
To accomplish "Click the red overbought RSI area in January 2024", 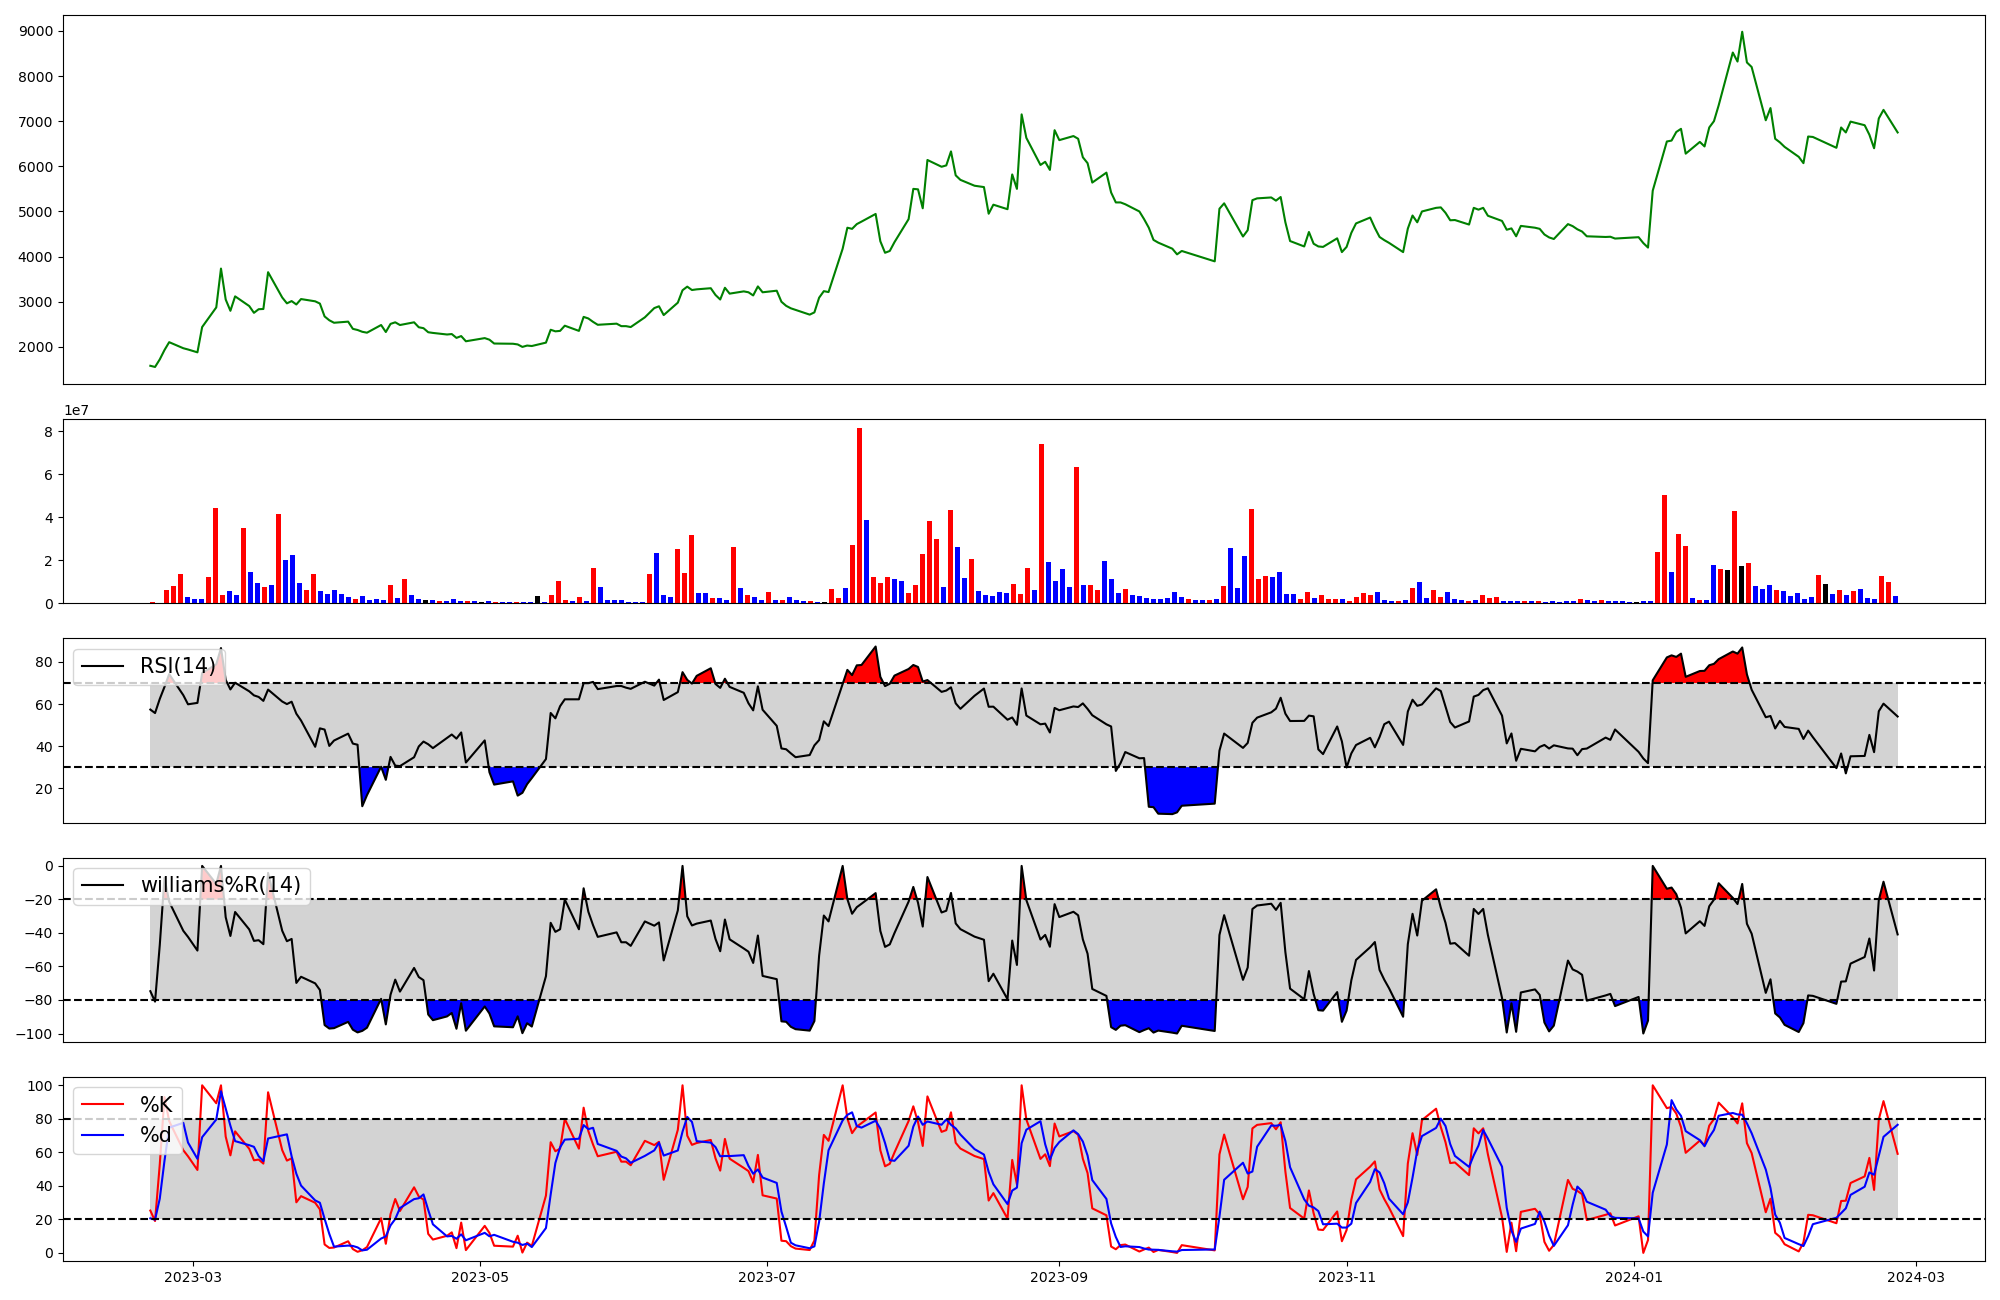I will 1725,670.
